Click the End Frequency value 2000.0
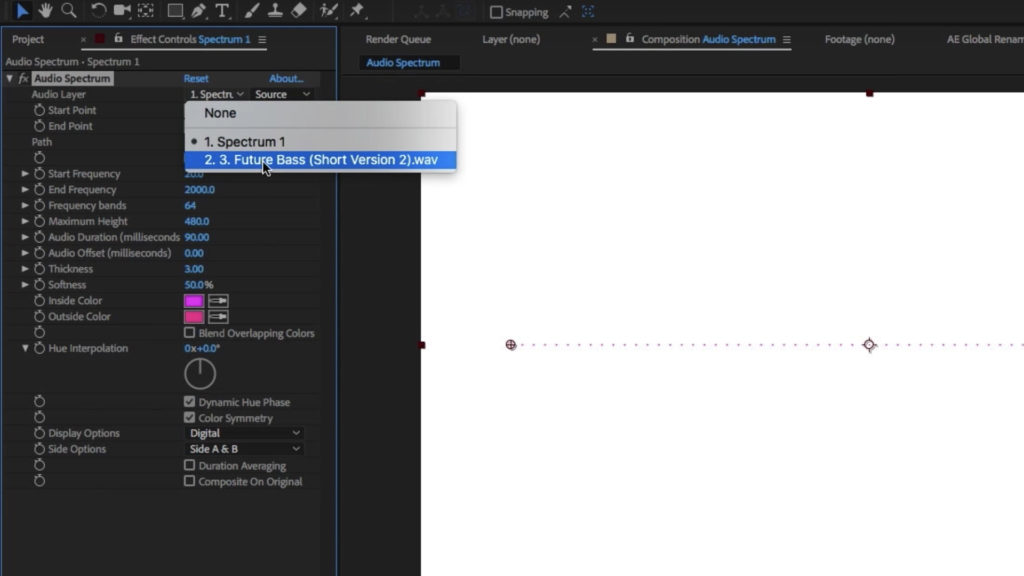Image resolution: width=1024 pixels, height=576 pixels. (199, 189)
